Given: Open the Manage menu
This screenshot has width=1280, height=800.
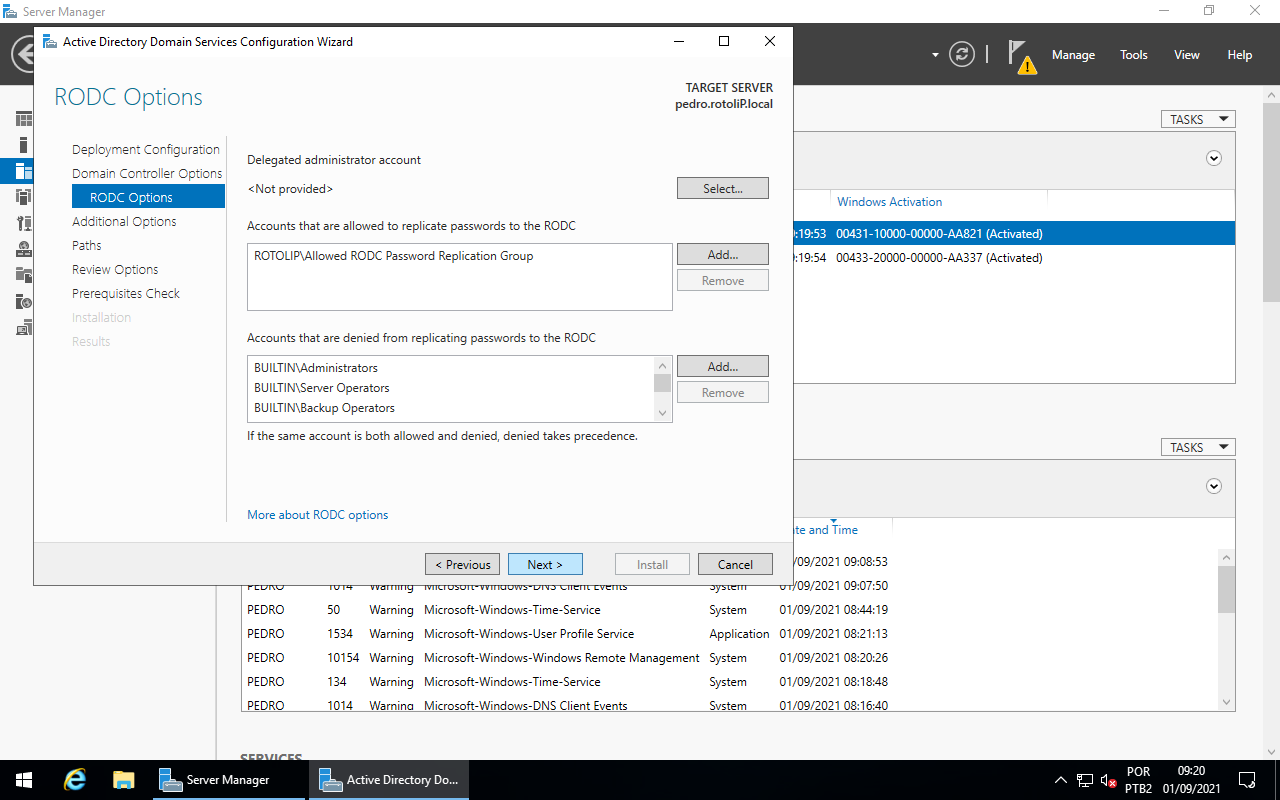Looking at the screenshot, I should coord(1073,55).
